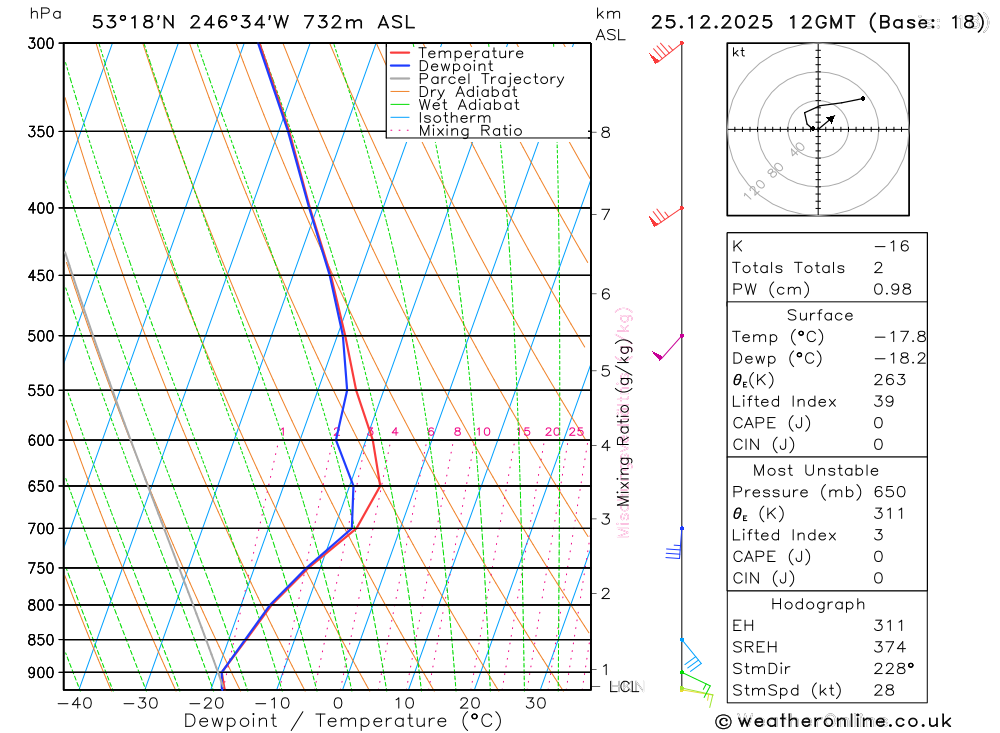Click the Most Unstable Pressure value '650'
This screenshot has height=733, width=1000.
[890, 492]
